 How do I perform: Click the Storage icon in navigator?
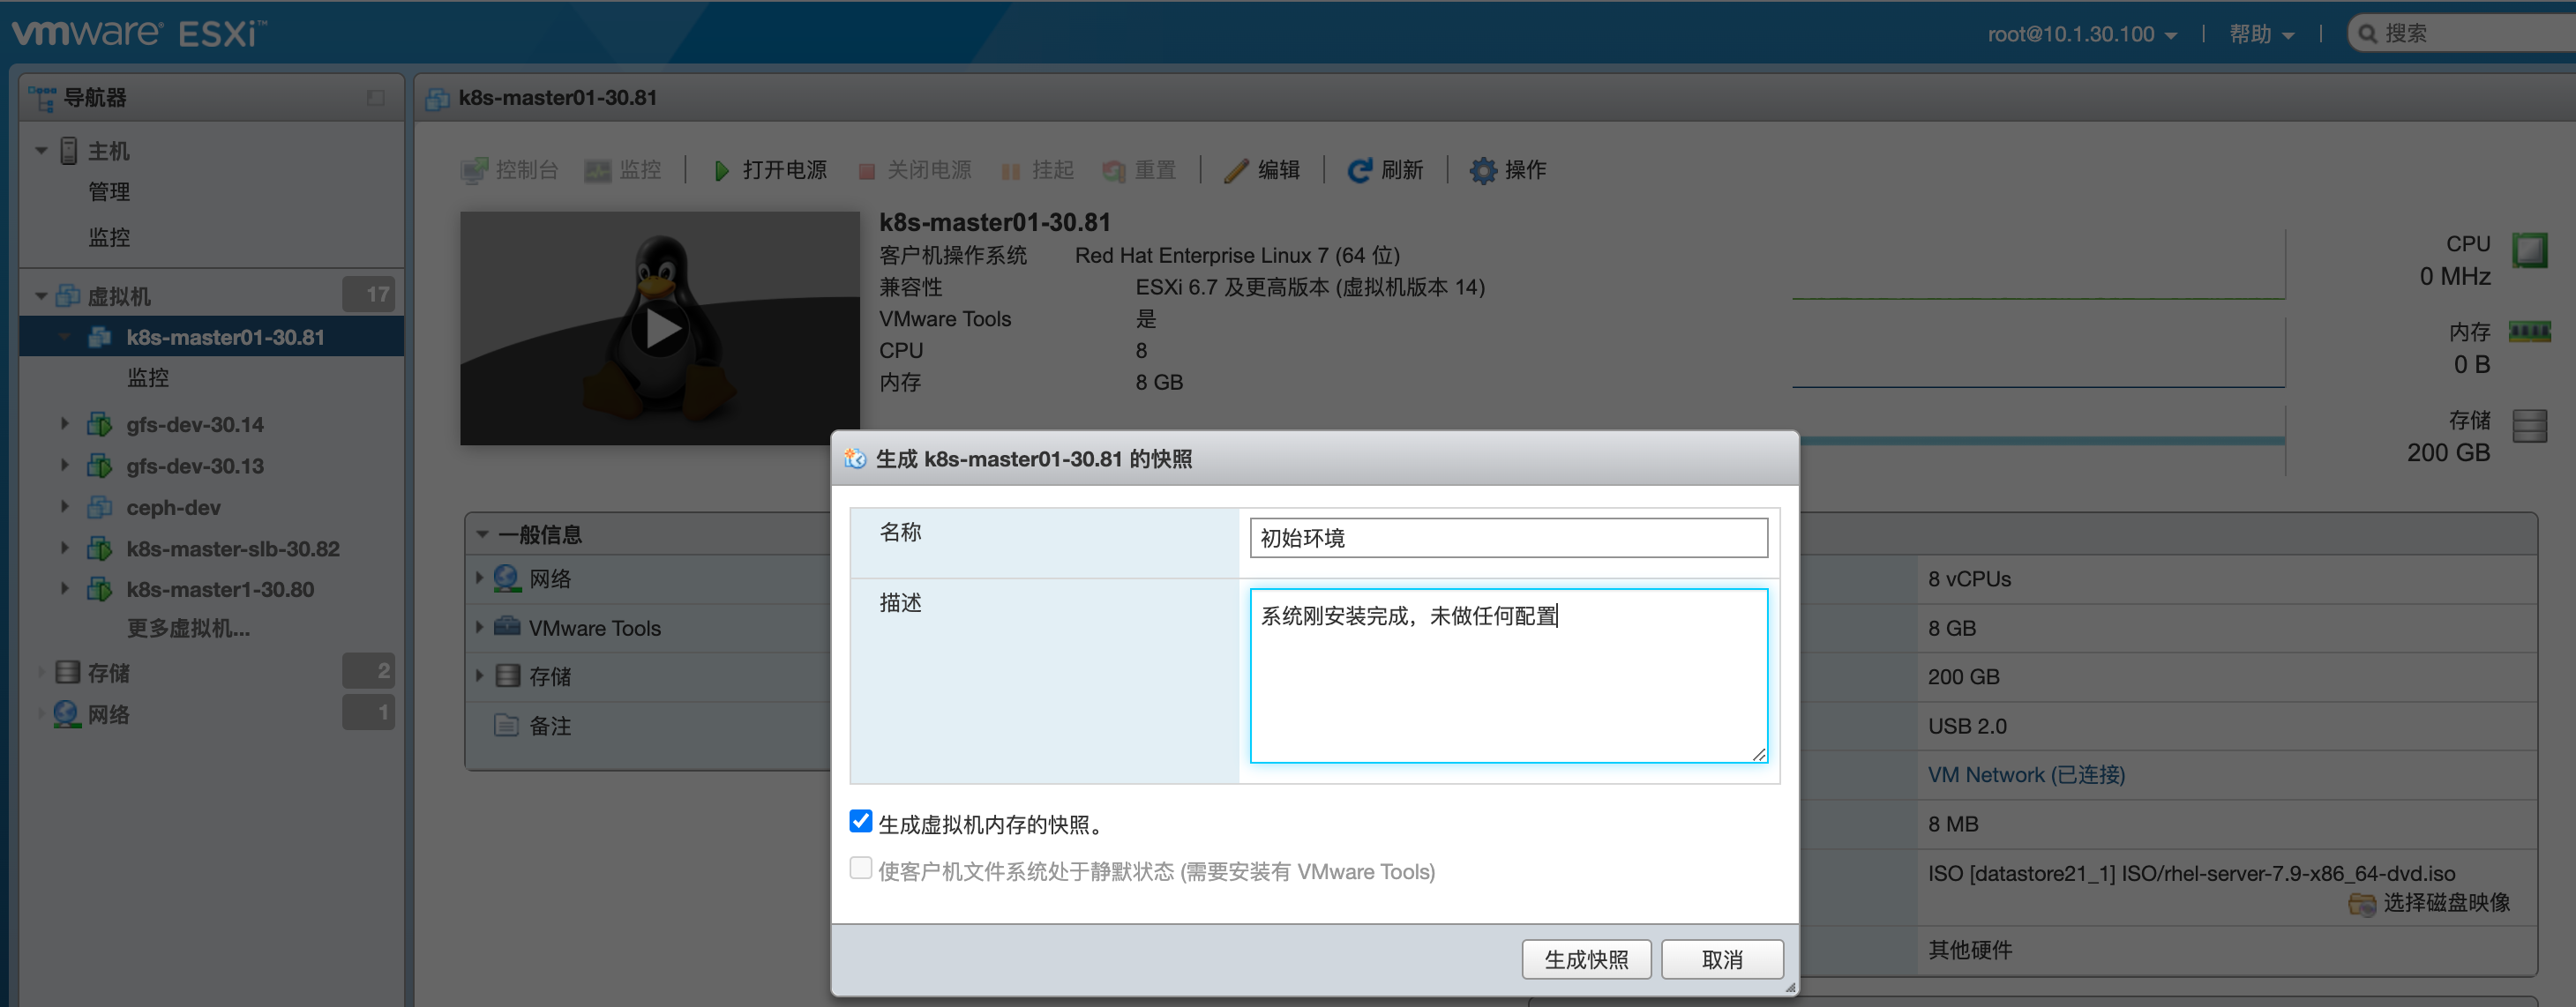click(67, 672)
